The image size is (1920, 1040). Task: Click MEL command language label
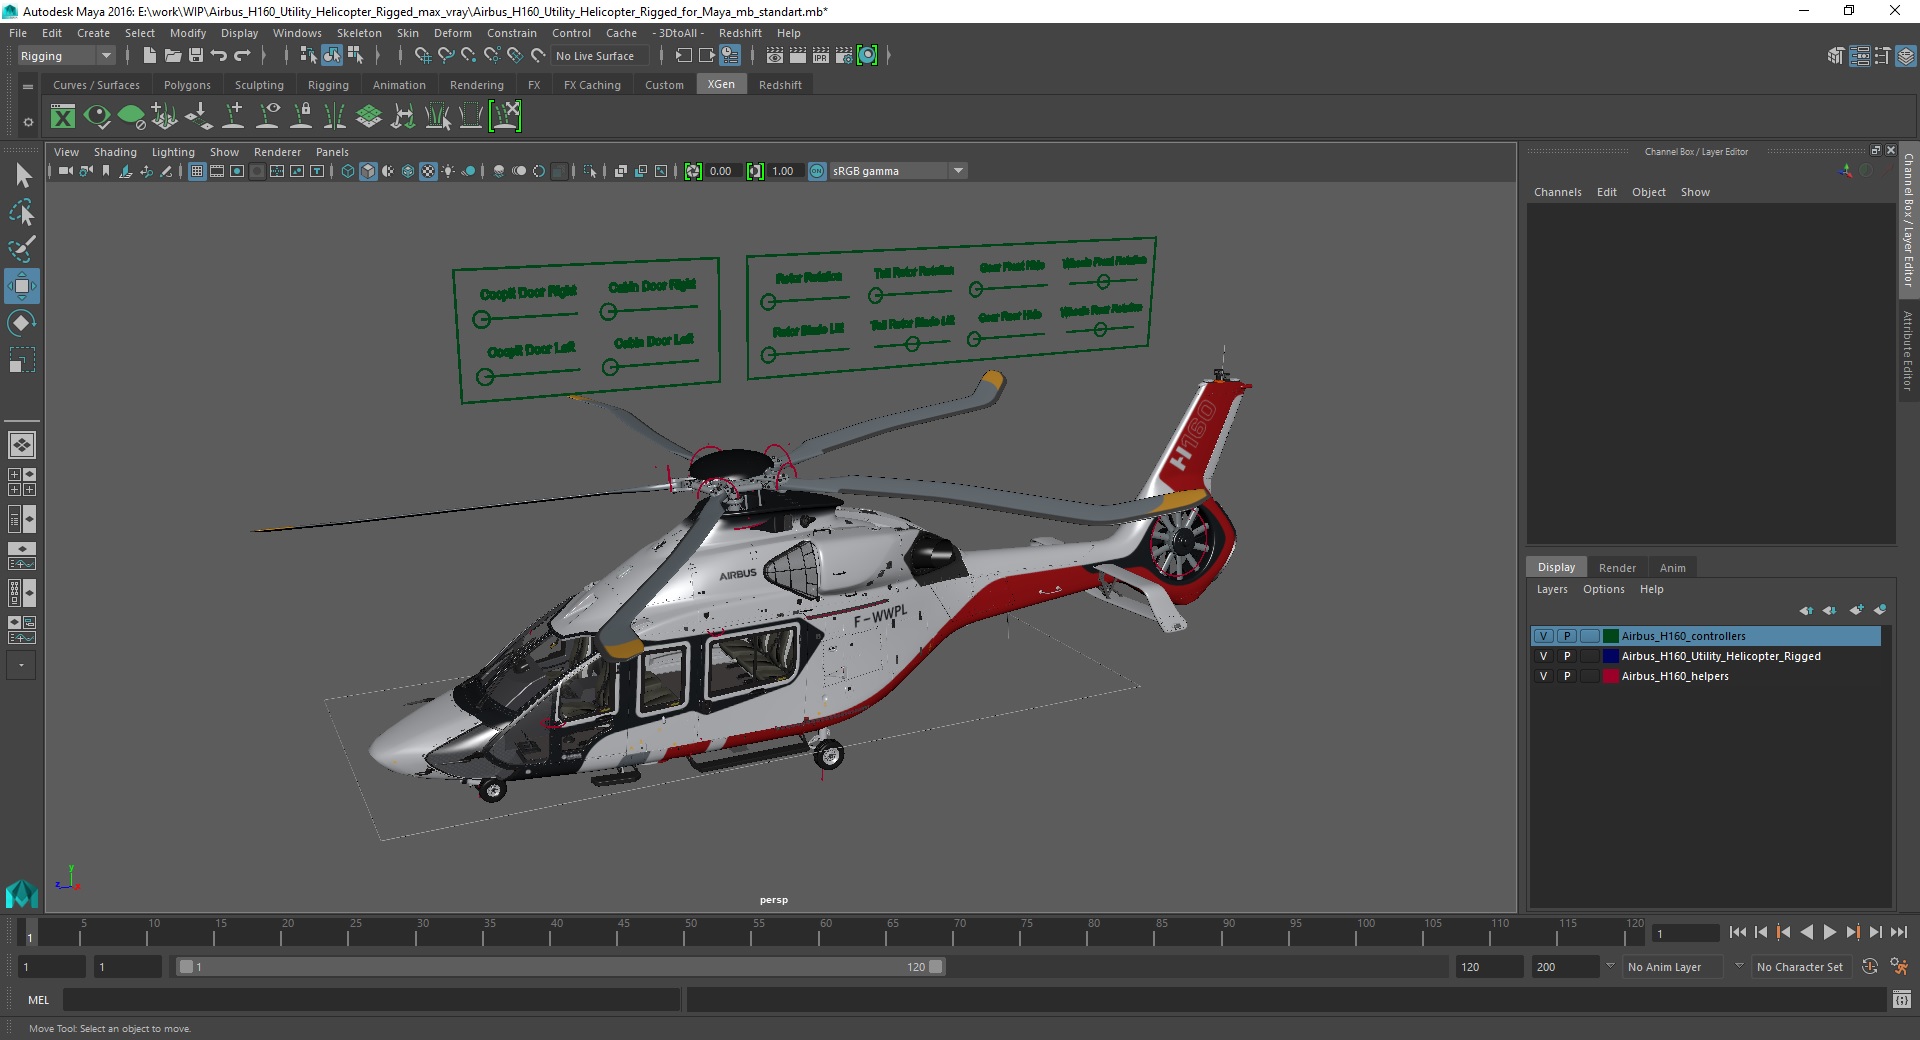38,999
